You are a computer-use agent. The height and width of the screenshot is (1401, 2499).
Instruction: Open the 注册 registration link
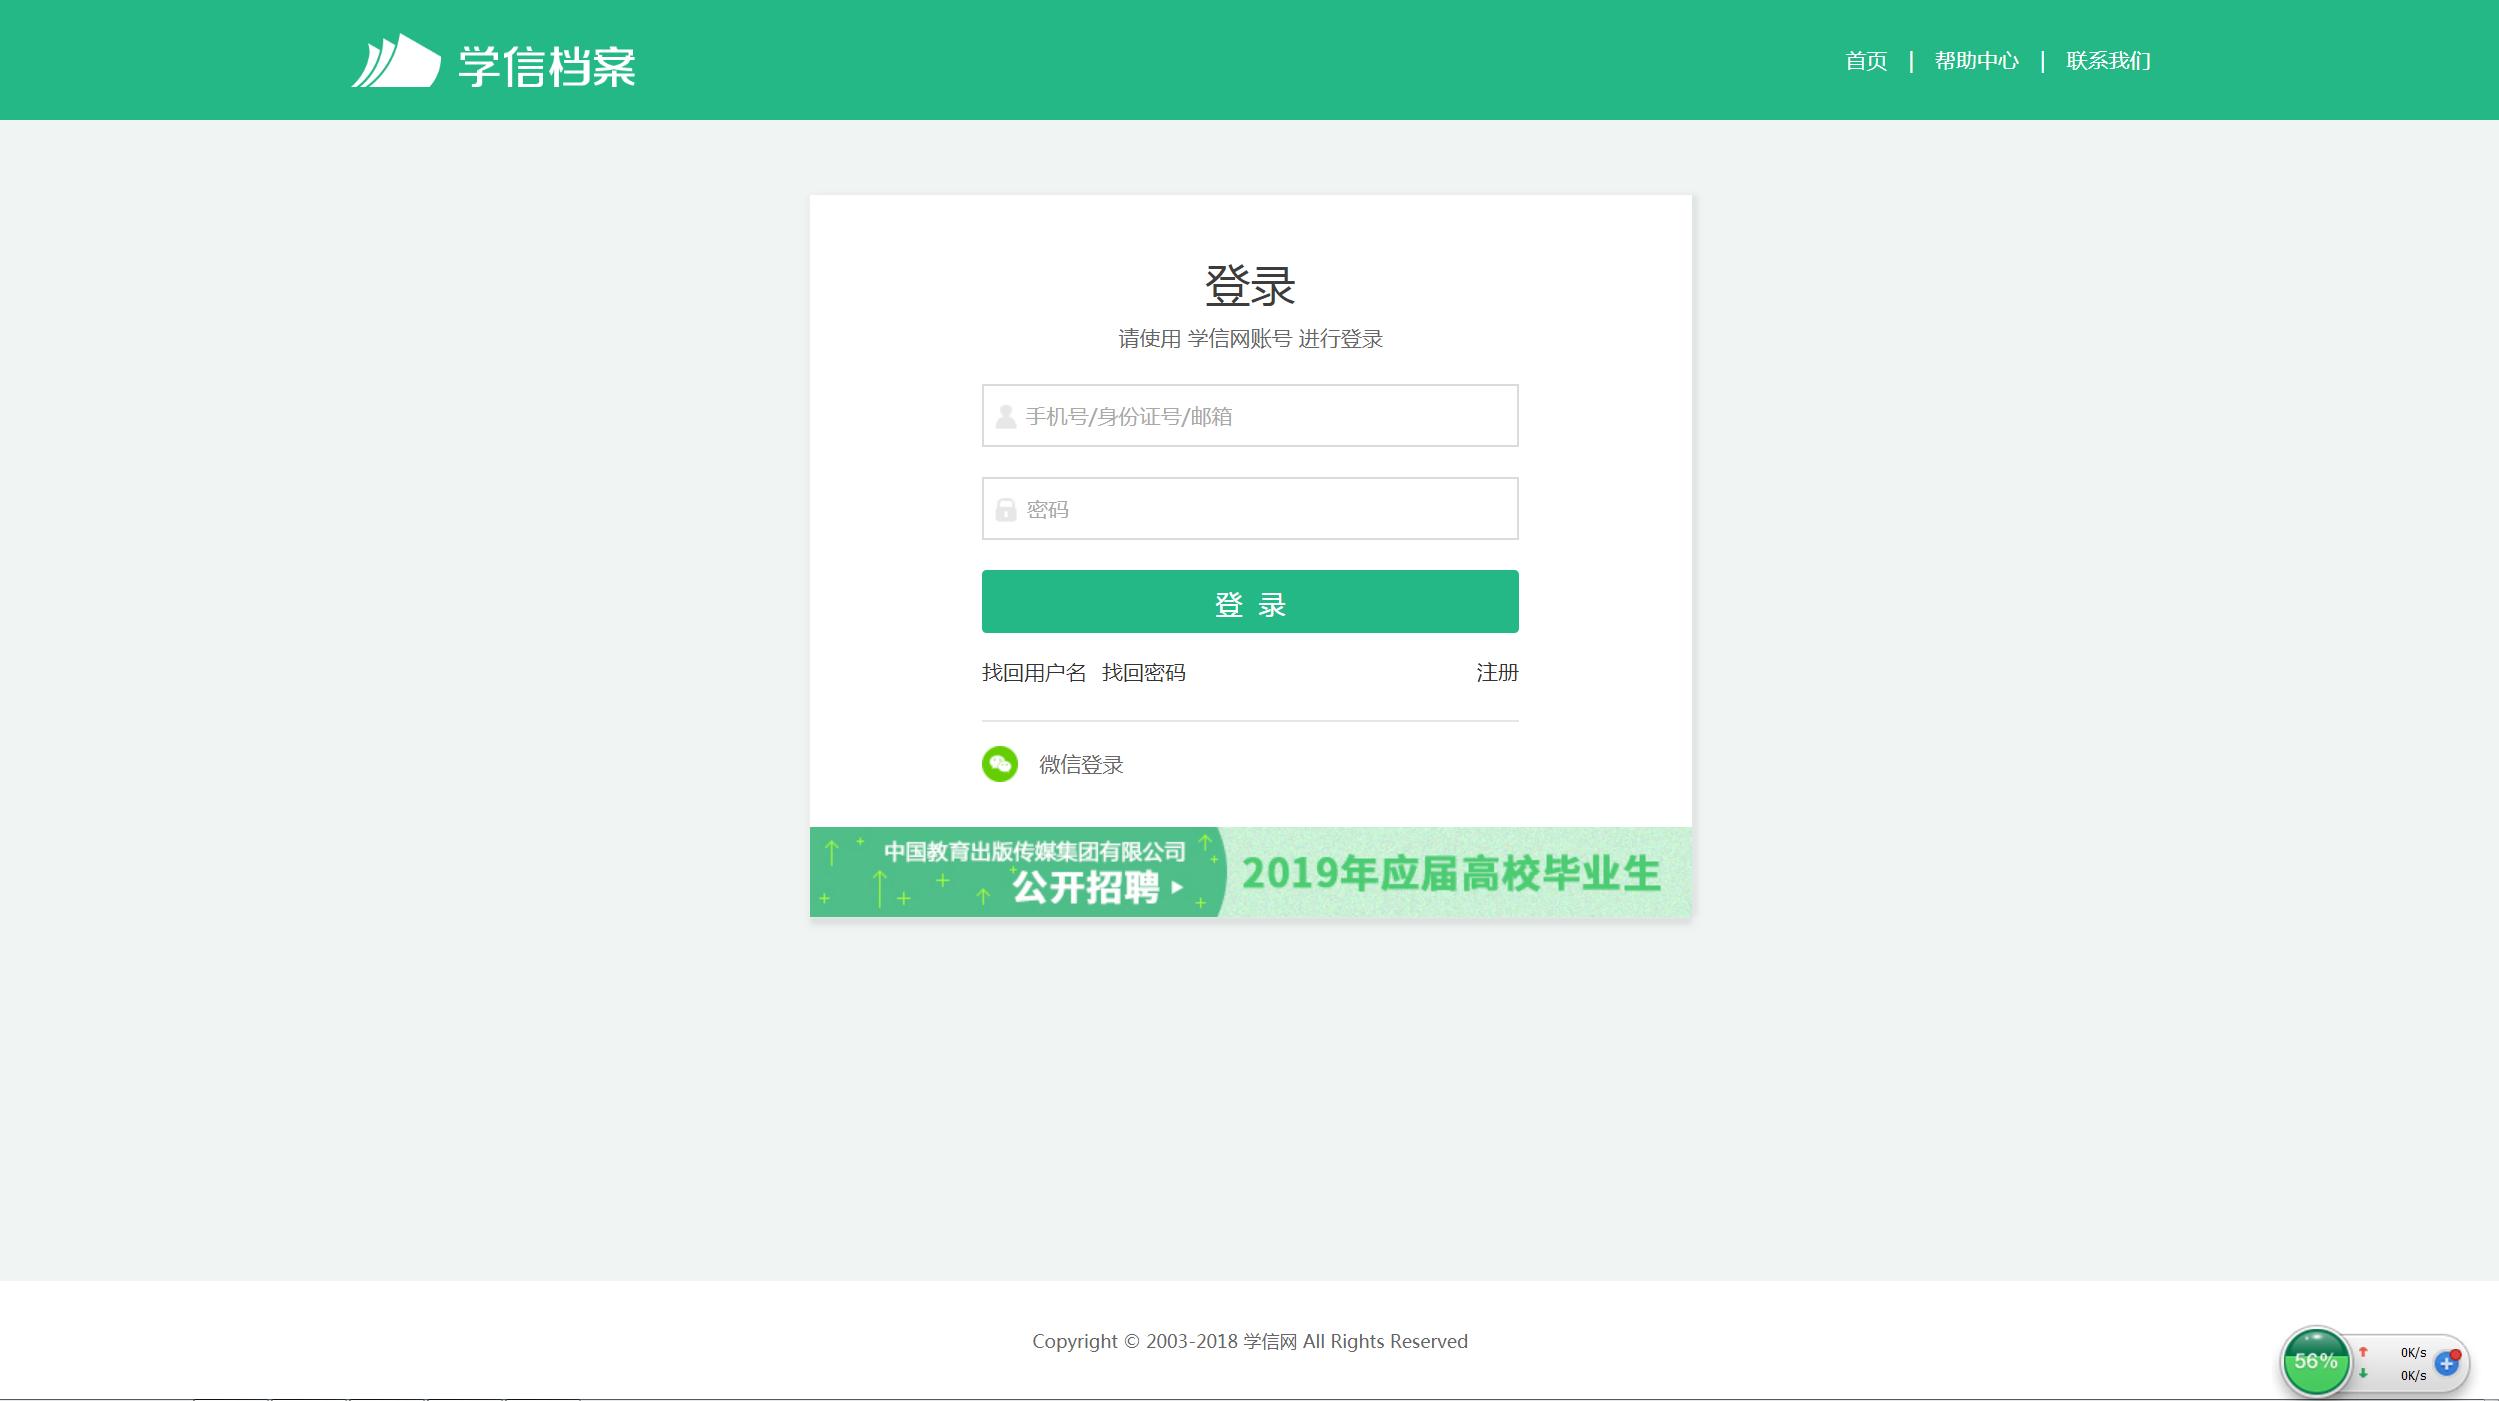(x=1495, y=673)
